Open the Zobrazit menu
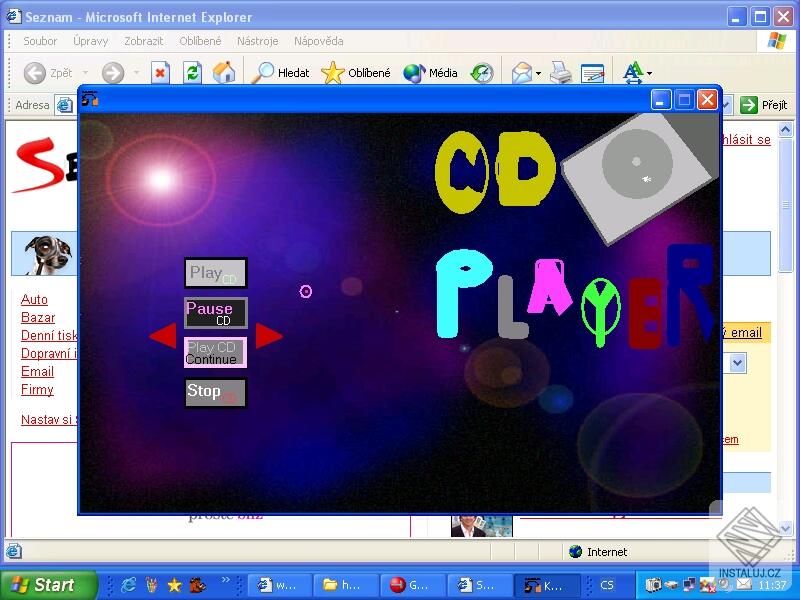This screenshot has height=600, width=800. coord(144,41)
